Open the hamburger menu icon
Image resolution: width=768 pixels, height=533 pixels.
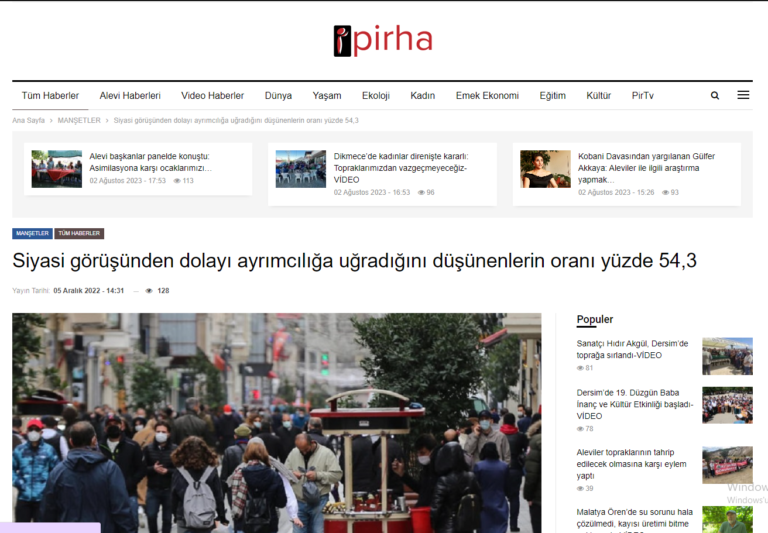(743, 95)
